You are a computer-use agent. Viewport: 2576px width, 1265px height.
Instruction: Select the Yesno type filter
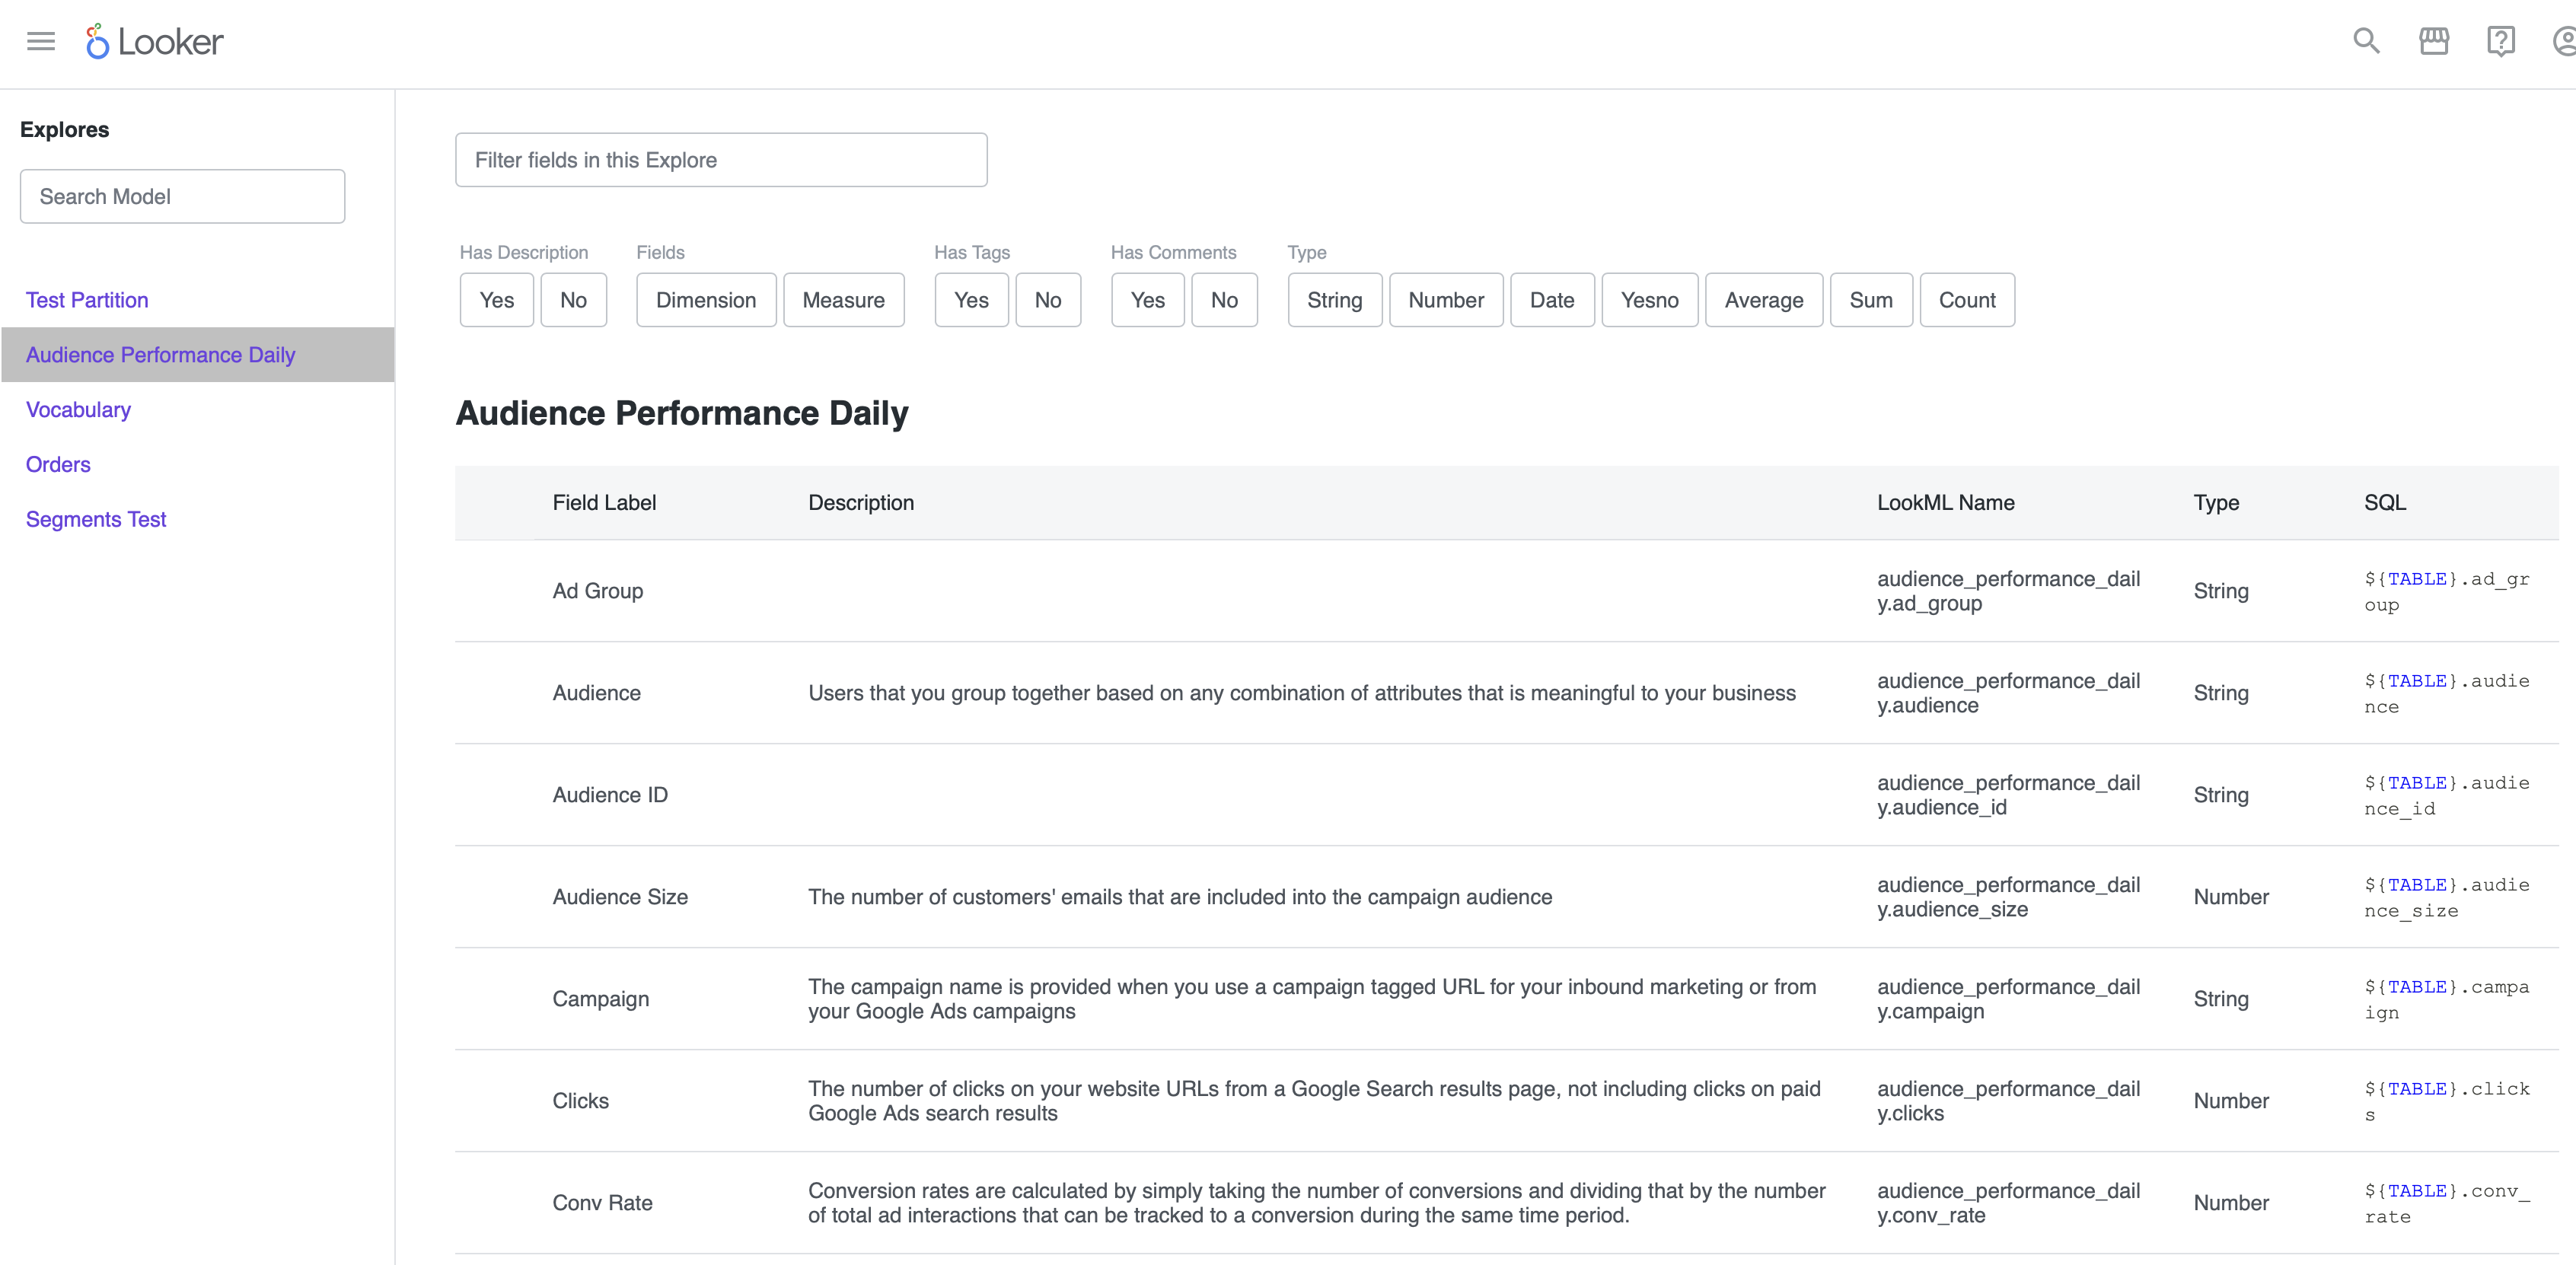click(x=1649, y=299)
